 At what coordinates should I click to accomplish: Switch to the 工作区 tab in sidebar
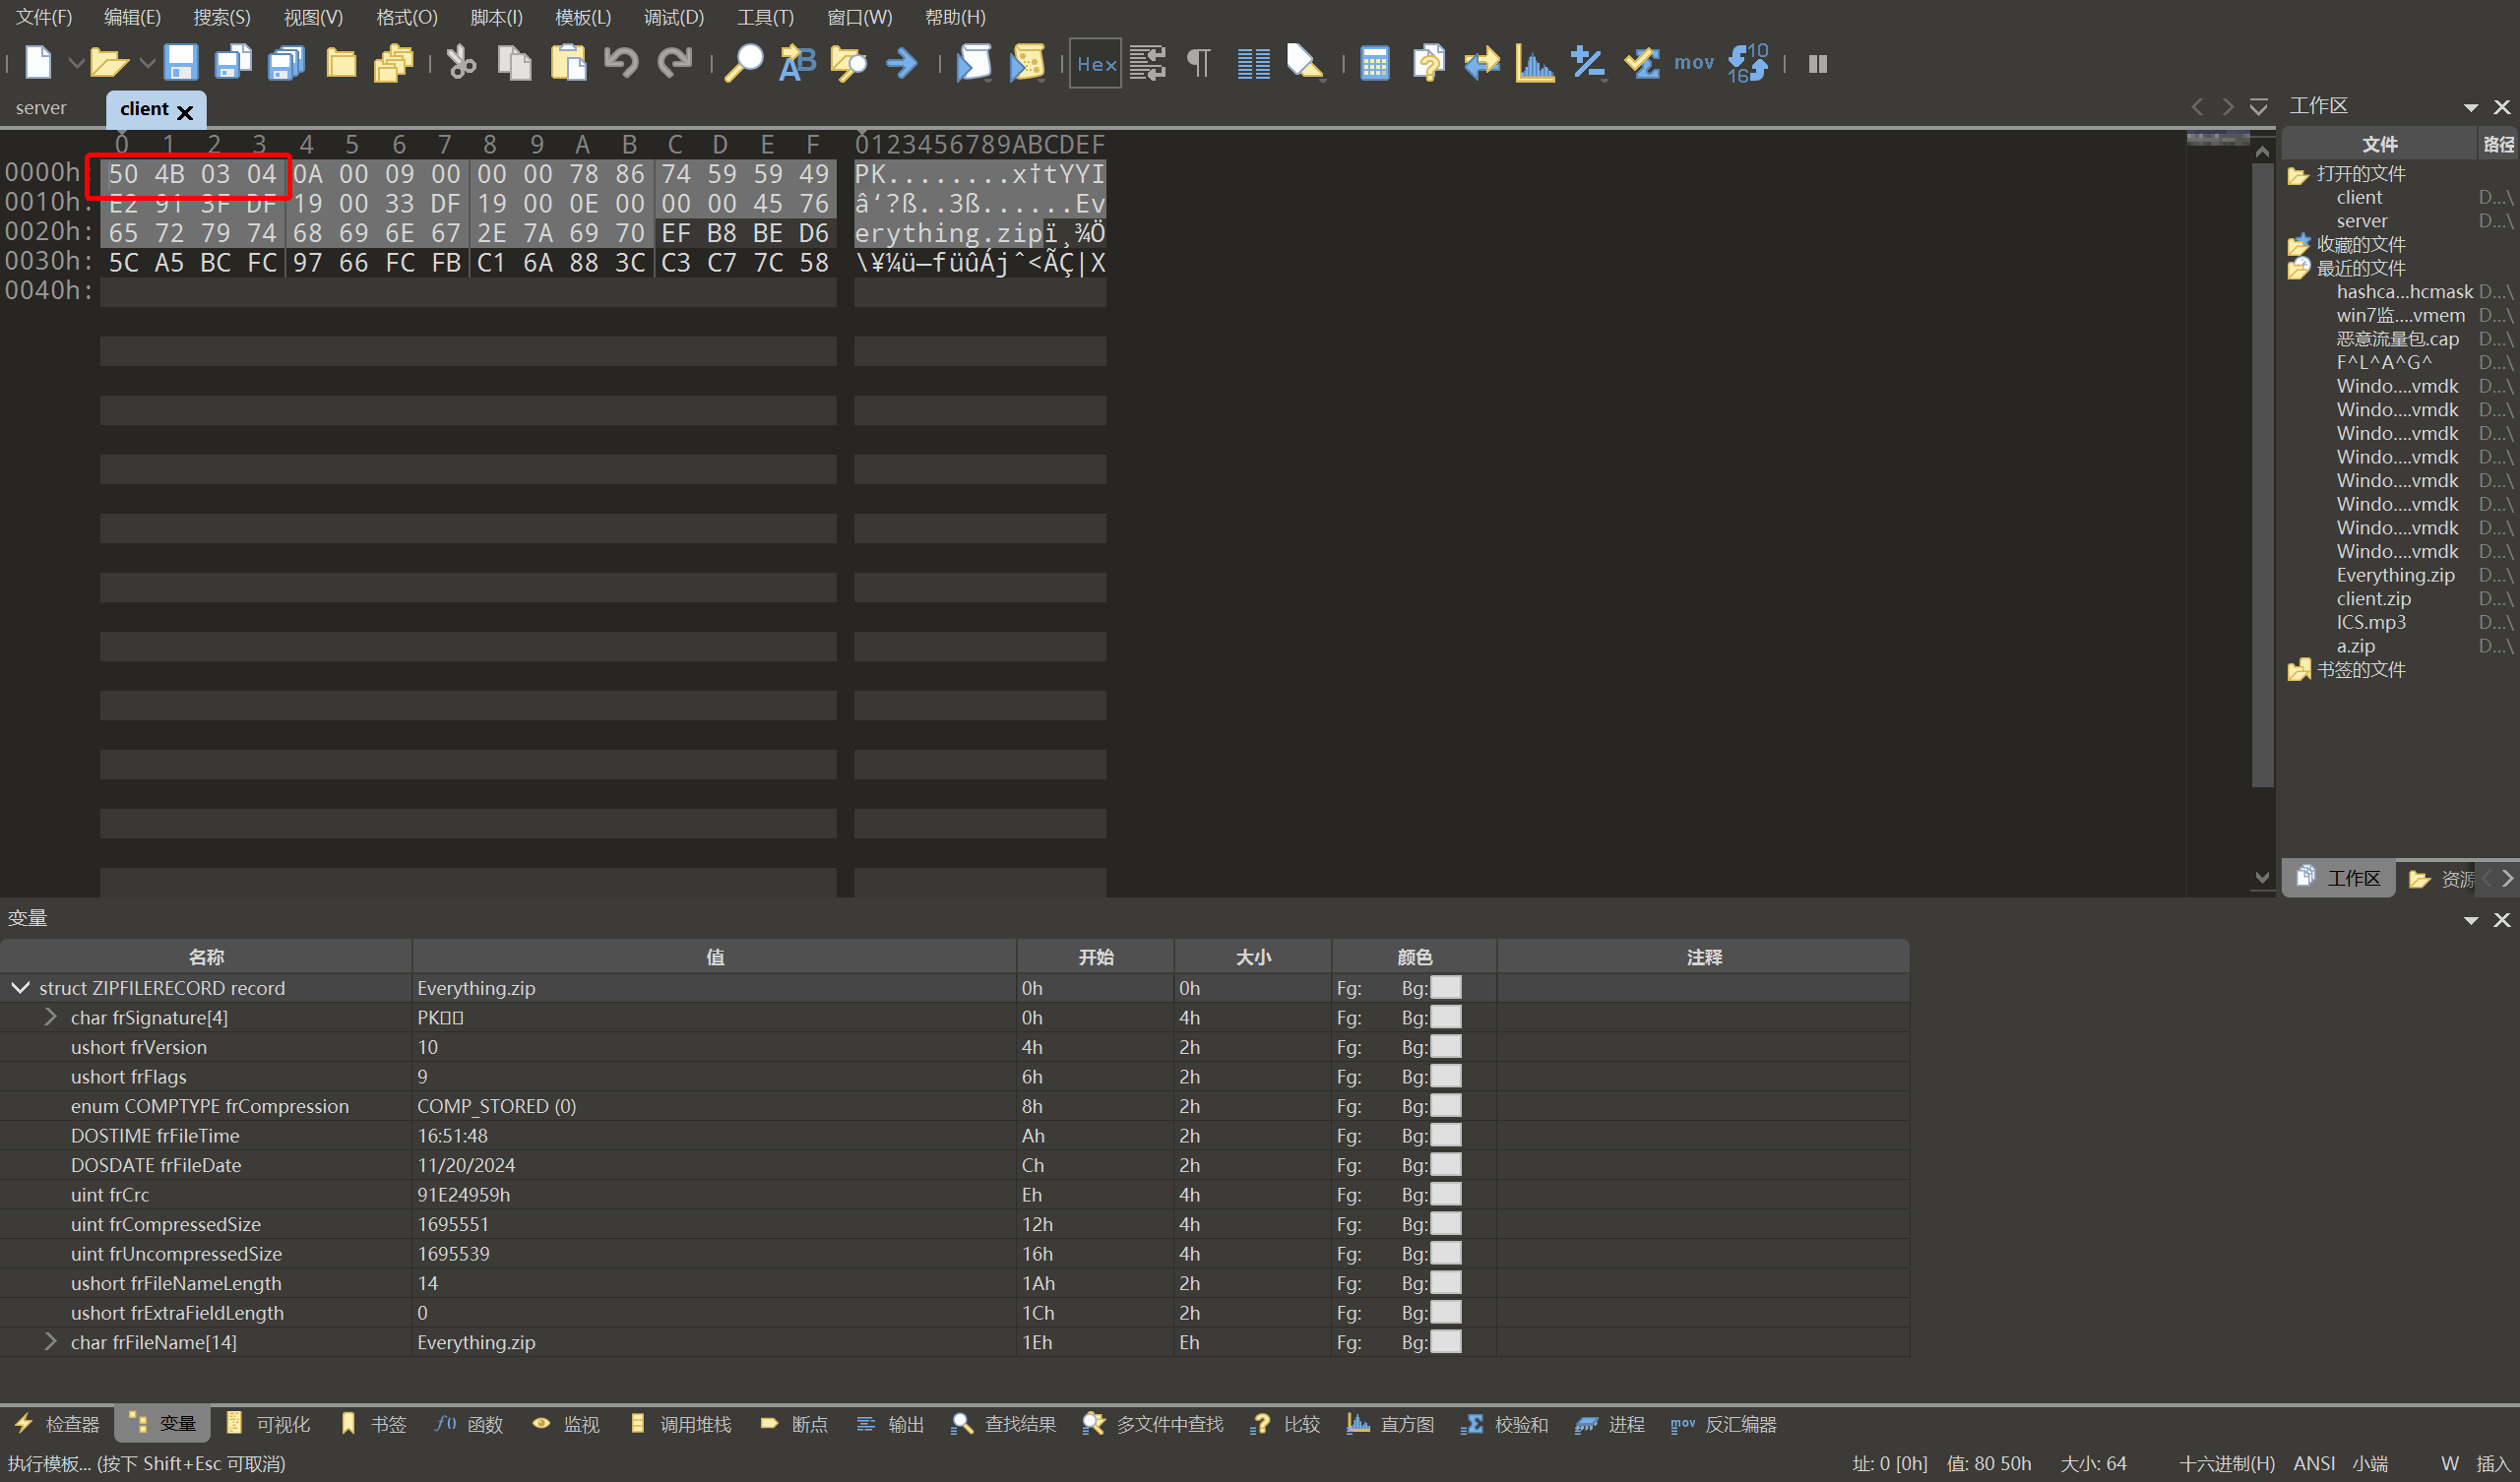pyautogui.click(x=2339, y=878)
